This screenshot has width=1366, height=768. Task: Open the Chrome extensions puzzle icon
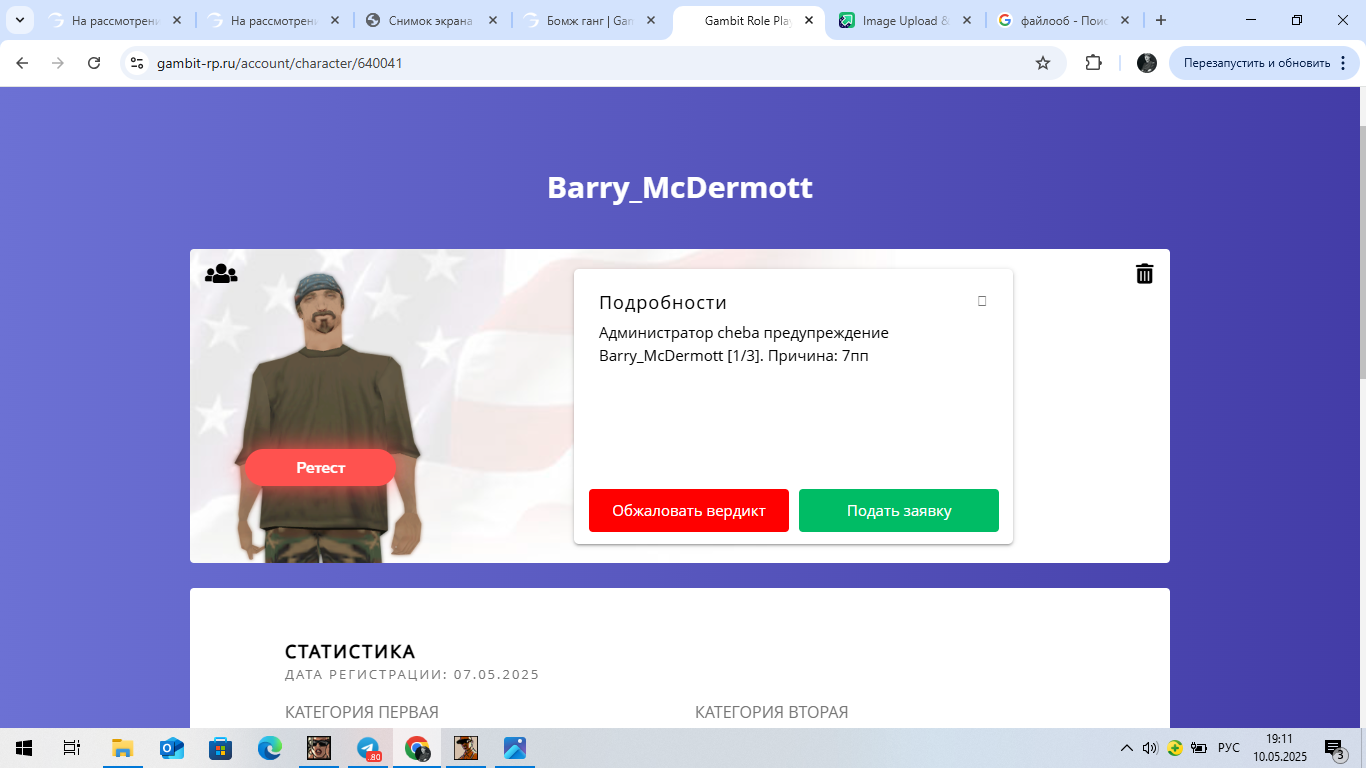[x=1093, y=63]
